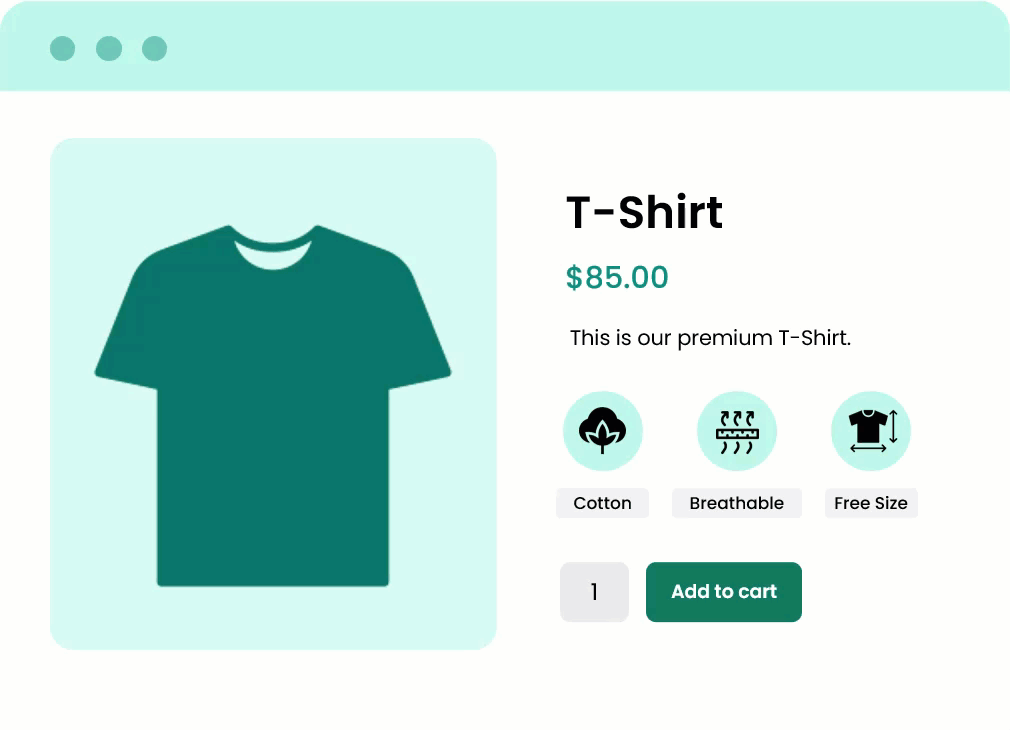Select the breathable fabric airflow icon
Viewport: 1010px width, 730px height.
(737, 431)
